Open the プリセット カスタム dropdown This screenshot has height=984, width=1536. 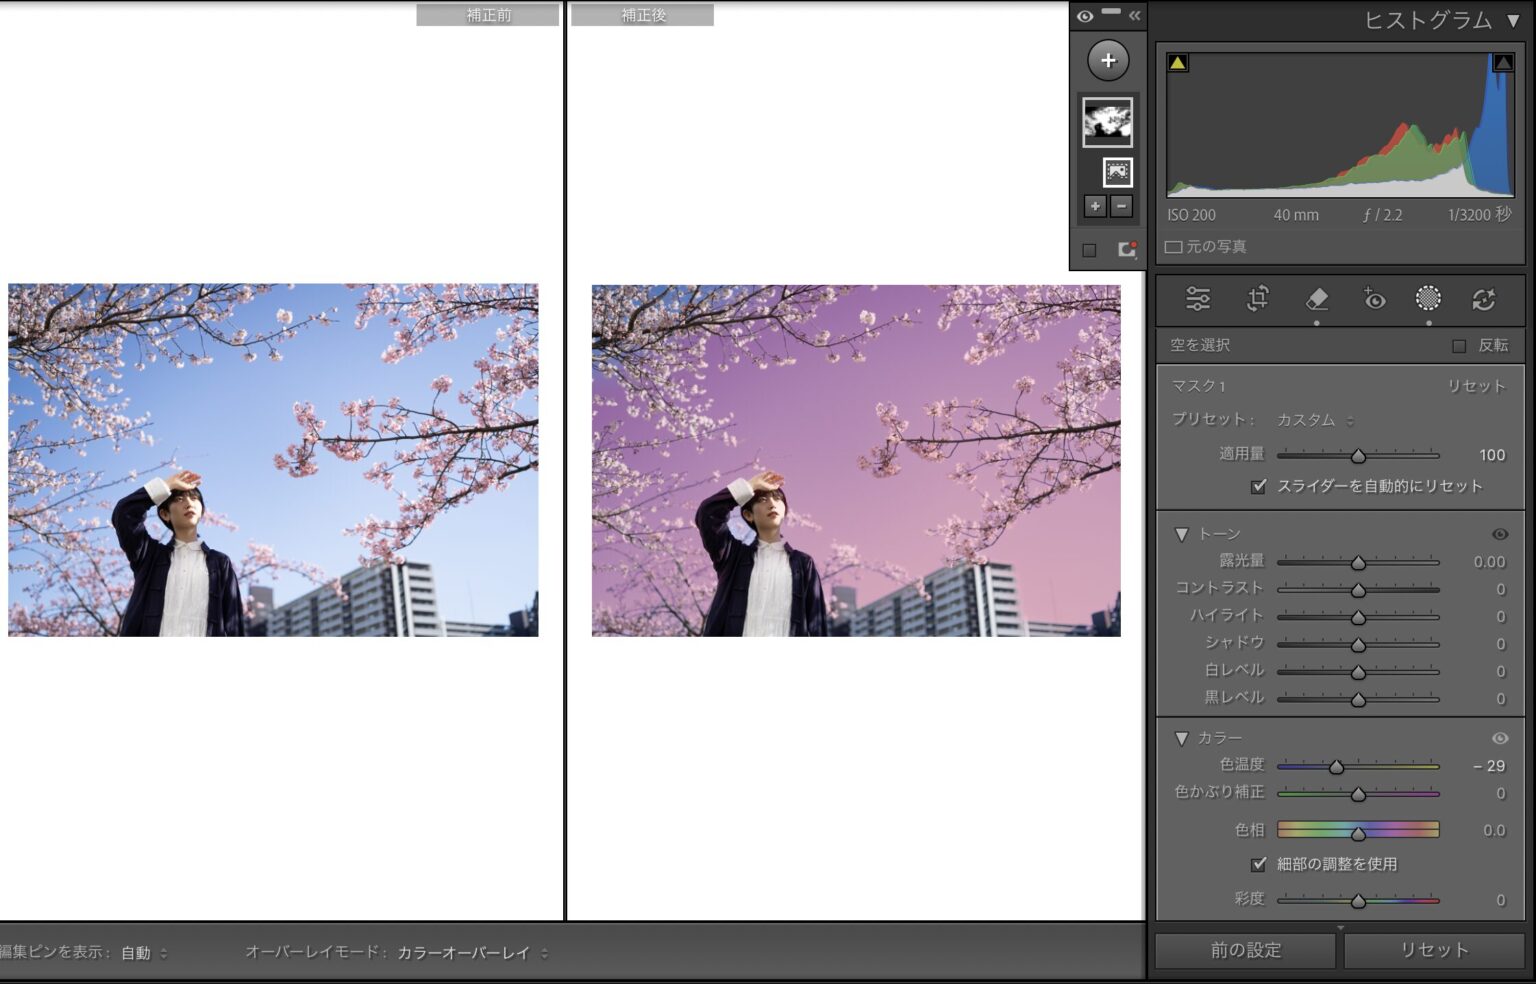pyautogui.click(x=1314, y=420)
